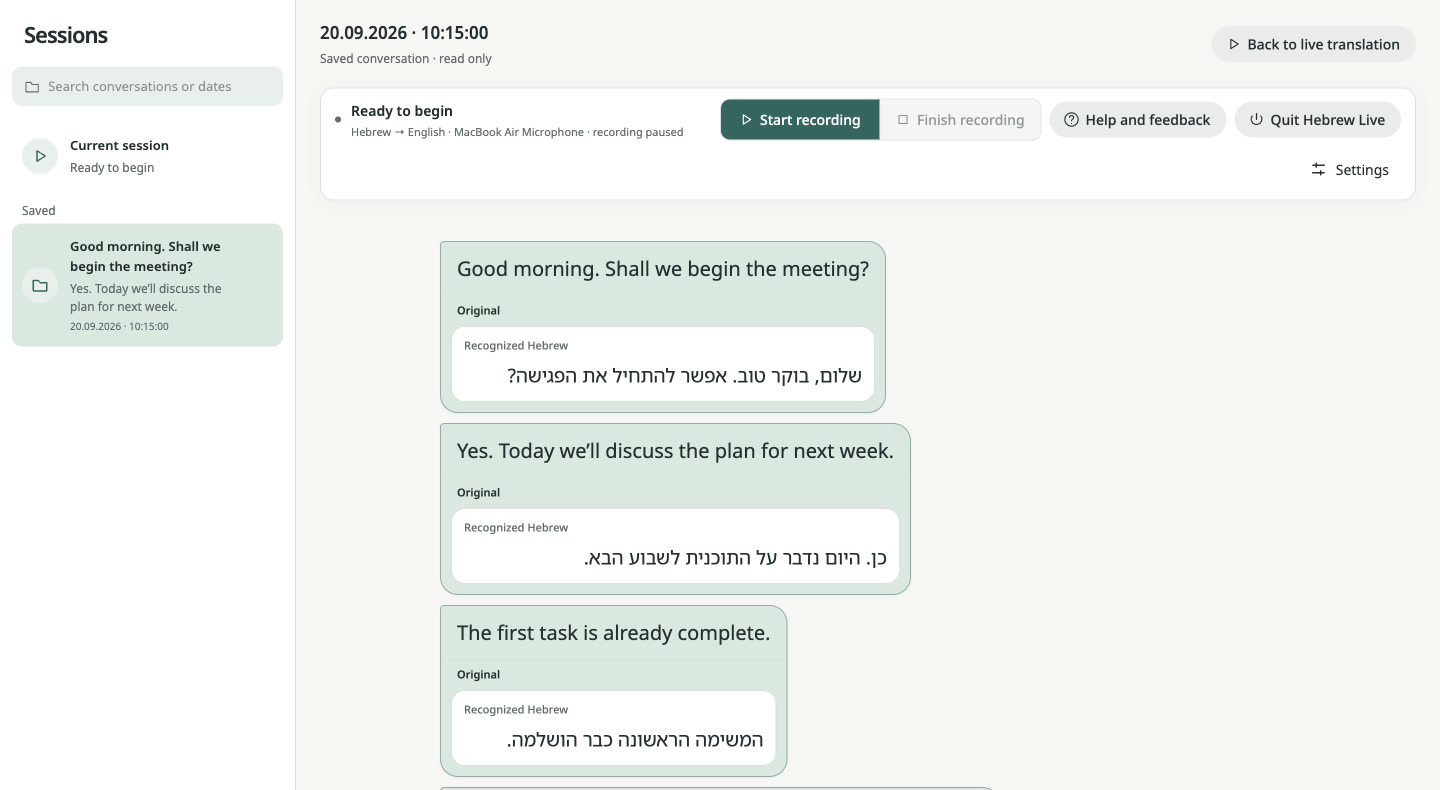The width and height of the screenshot is (1440, 790).
Task: Click the Original label under "The first task" message
Action: [x=478, y=674]
